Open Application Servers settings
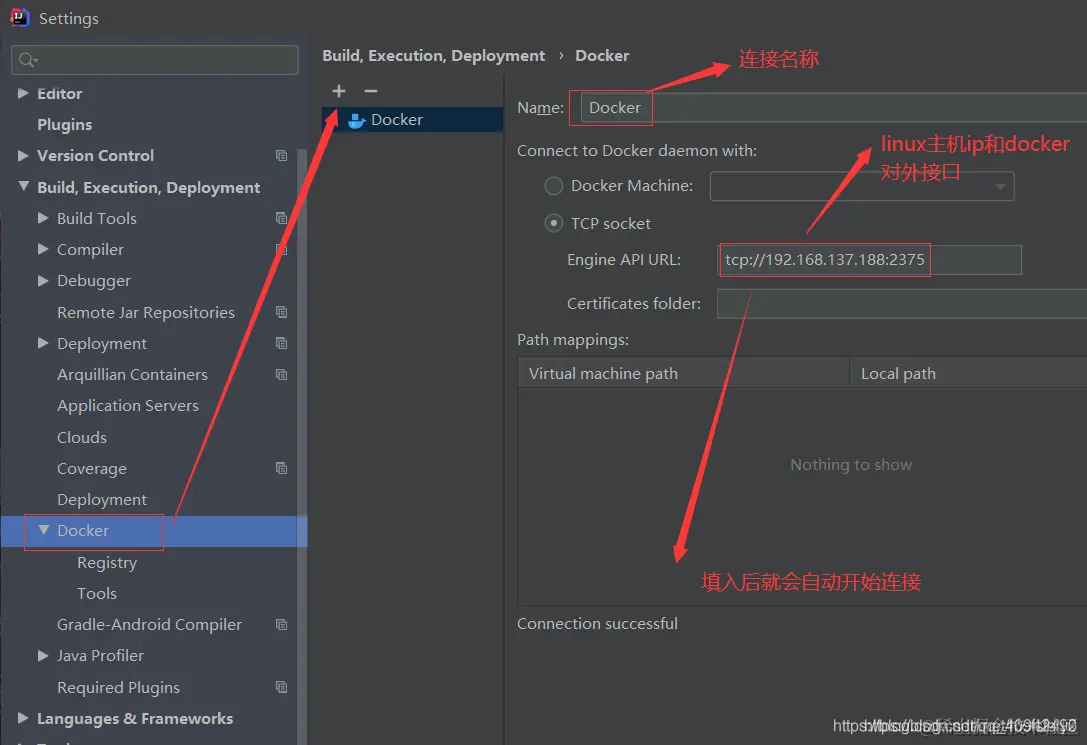The height and width of the screenshot is (745, 1087). 128,406
